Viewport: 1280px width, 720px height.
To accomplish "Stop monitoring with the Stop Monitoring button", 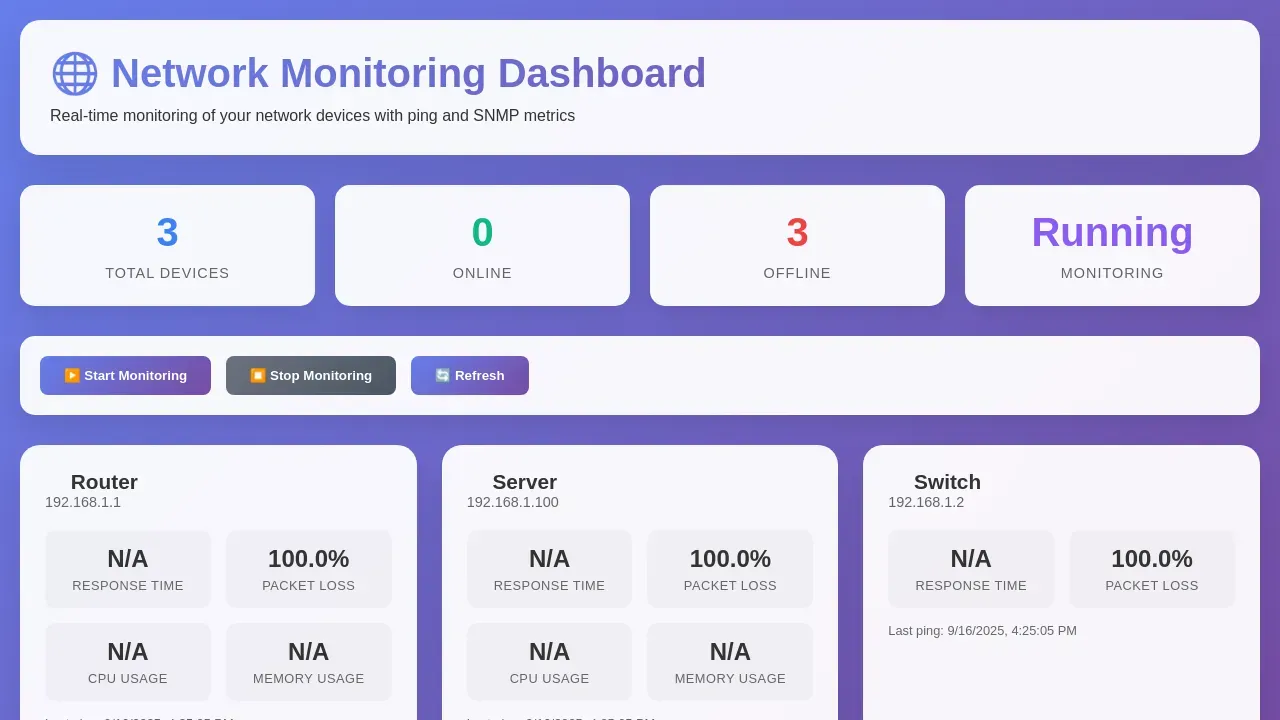I will click(x=310, y=375).
